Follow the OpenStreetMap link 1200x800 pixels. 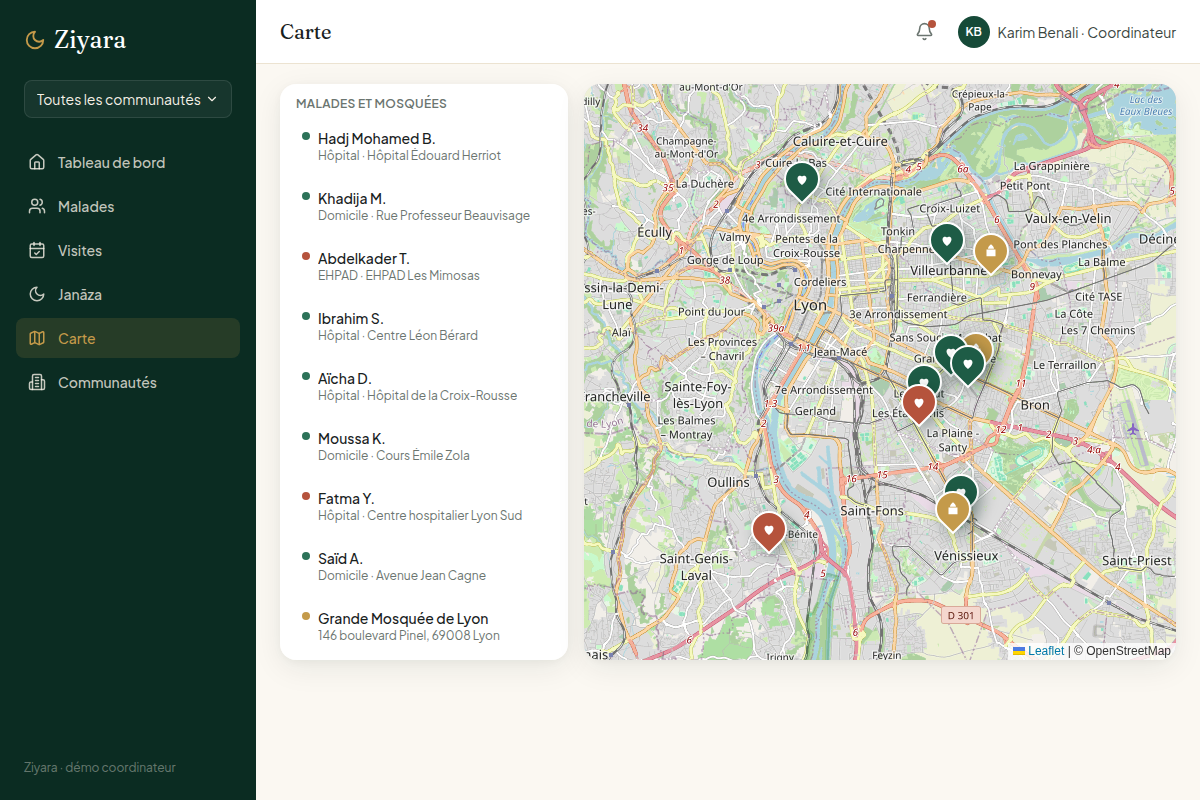1128,651
